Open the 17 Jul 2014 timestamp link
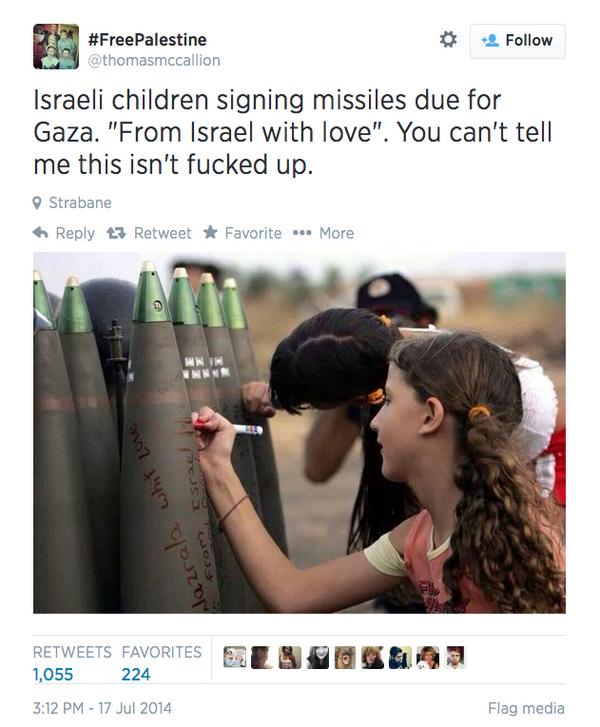The height and width of the screenshot is (727, 600). [x=102, y=708]
